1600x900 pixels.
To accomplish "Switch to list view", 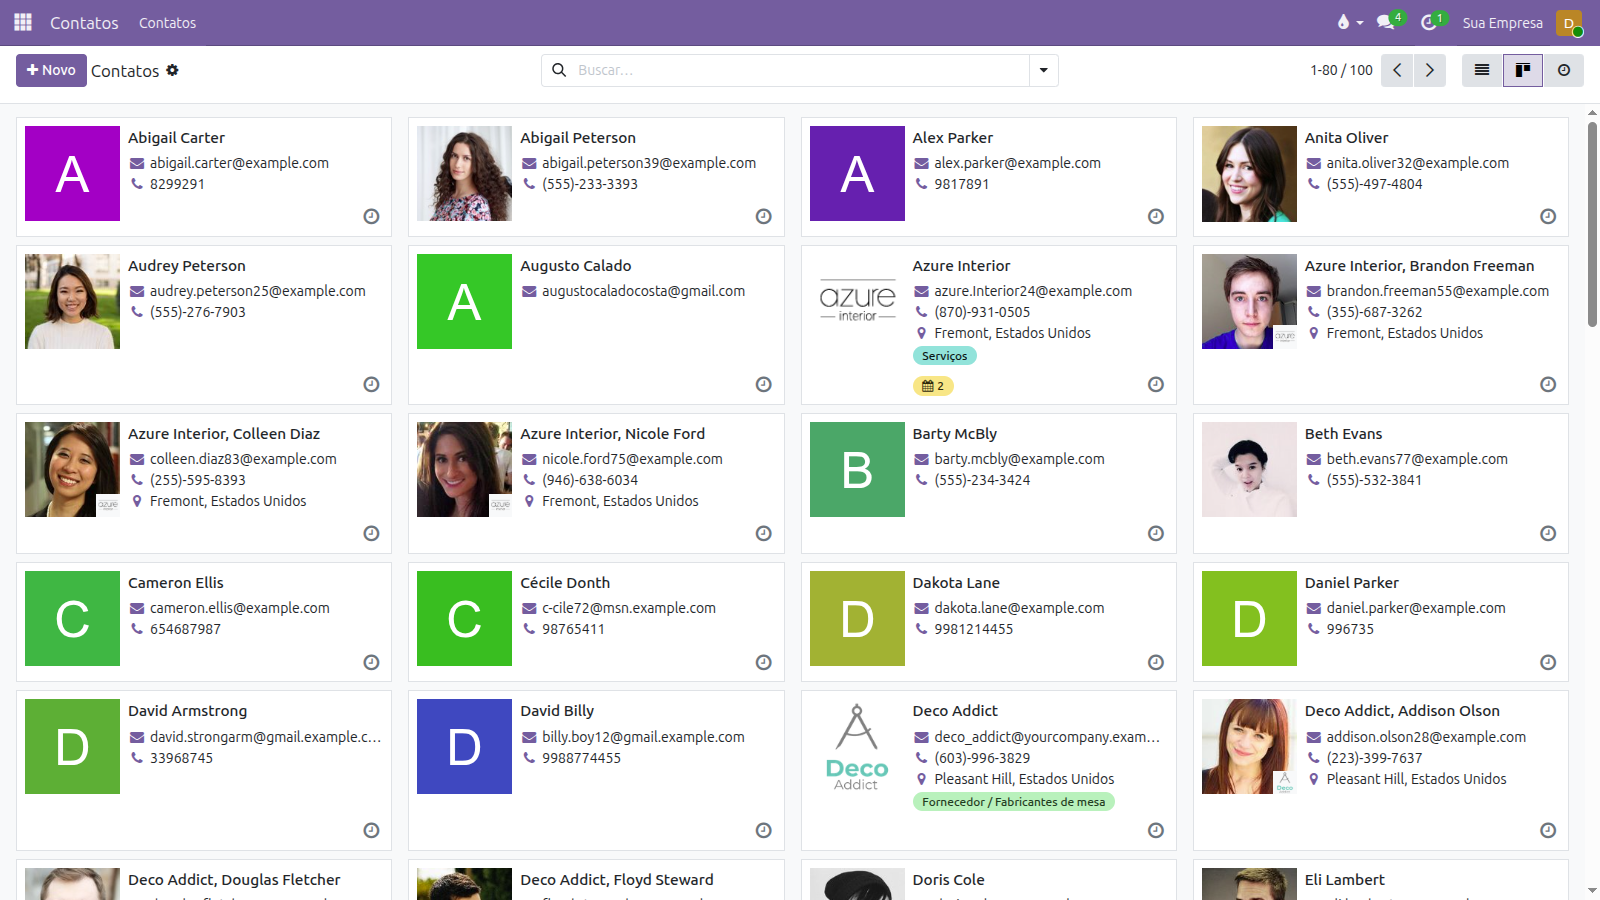I will pyautogui.click(x=1482, y=70).
